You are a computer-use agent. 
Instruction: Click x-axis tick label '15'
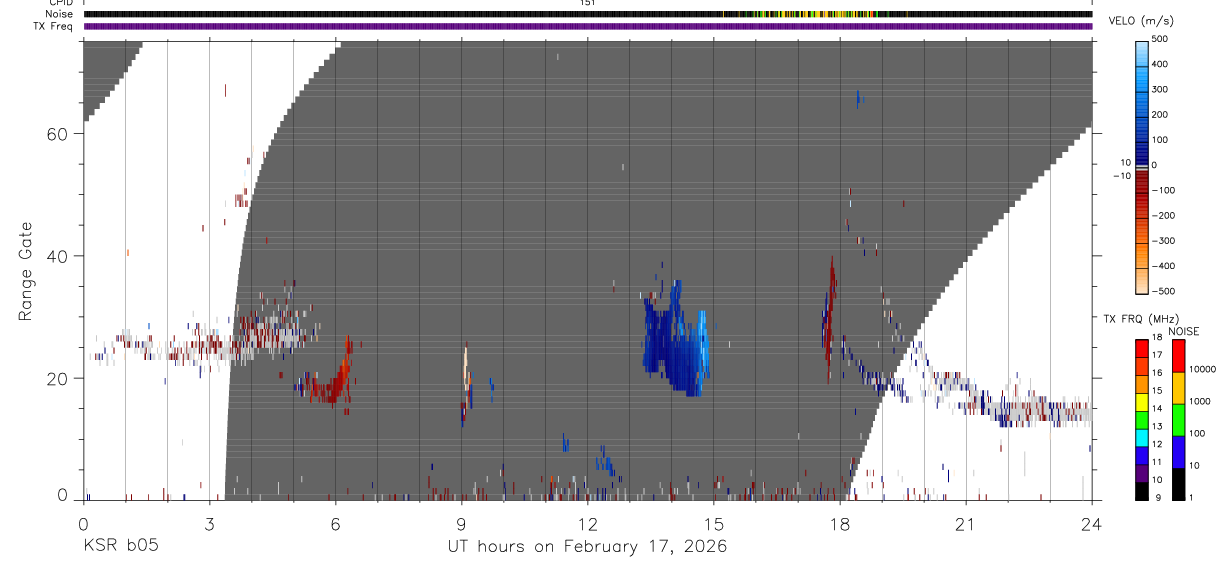(714, 525)
